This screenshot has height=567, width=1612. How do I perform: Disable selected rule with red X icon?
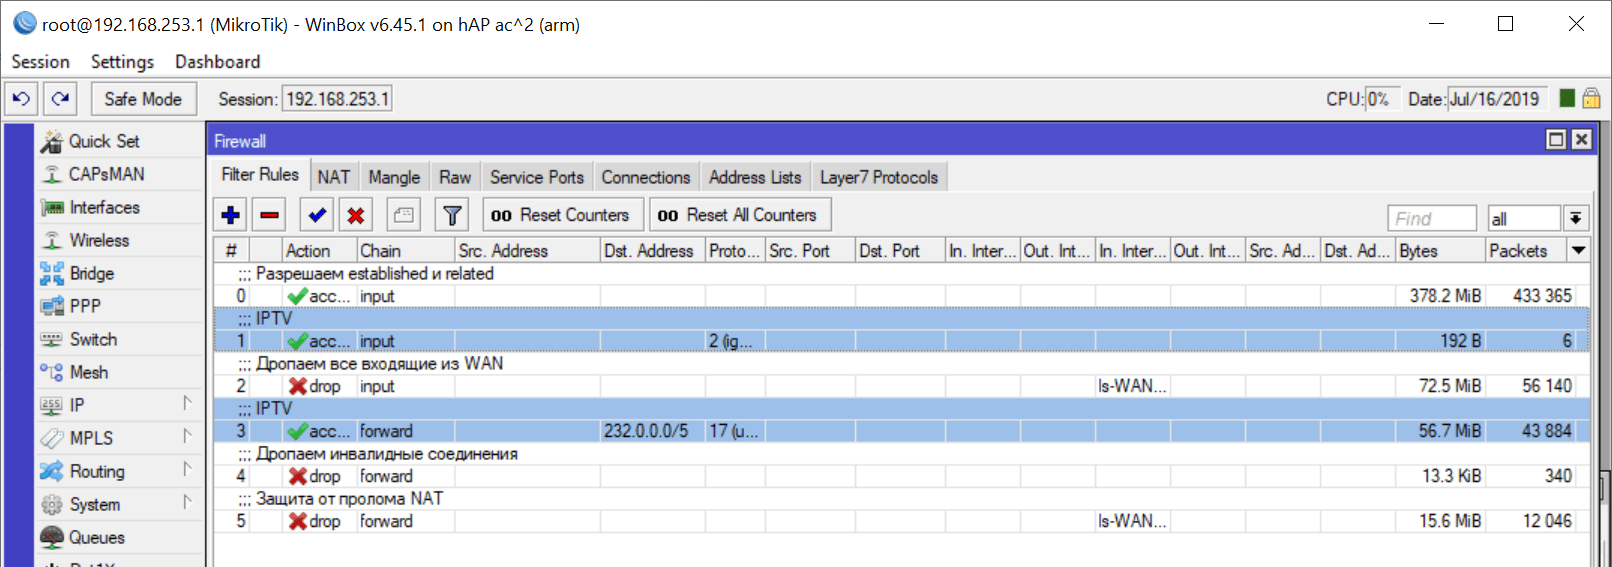pyautogui.click(x=355, y=215)
